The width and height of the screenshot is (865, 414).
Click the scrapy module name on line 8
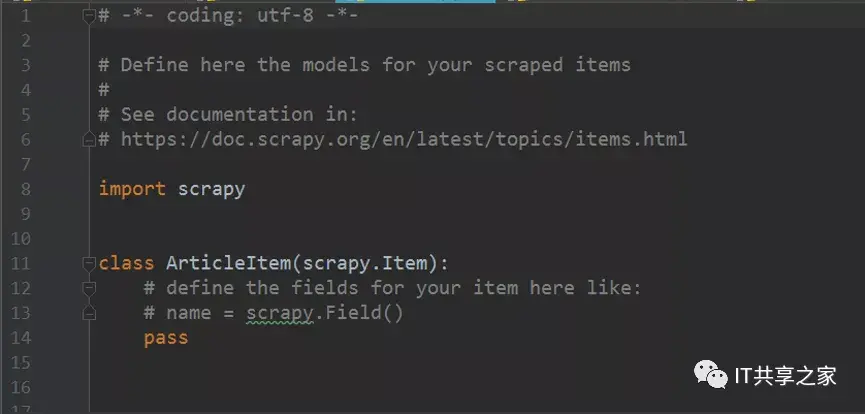(211, 189)
